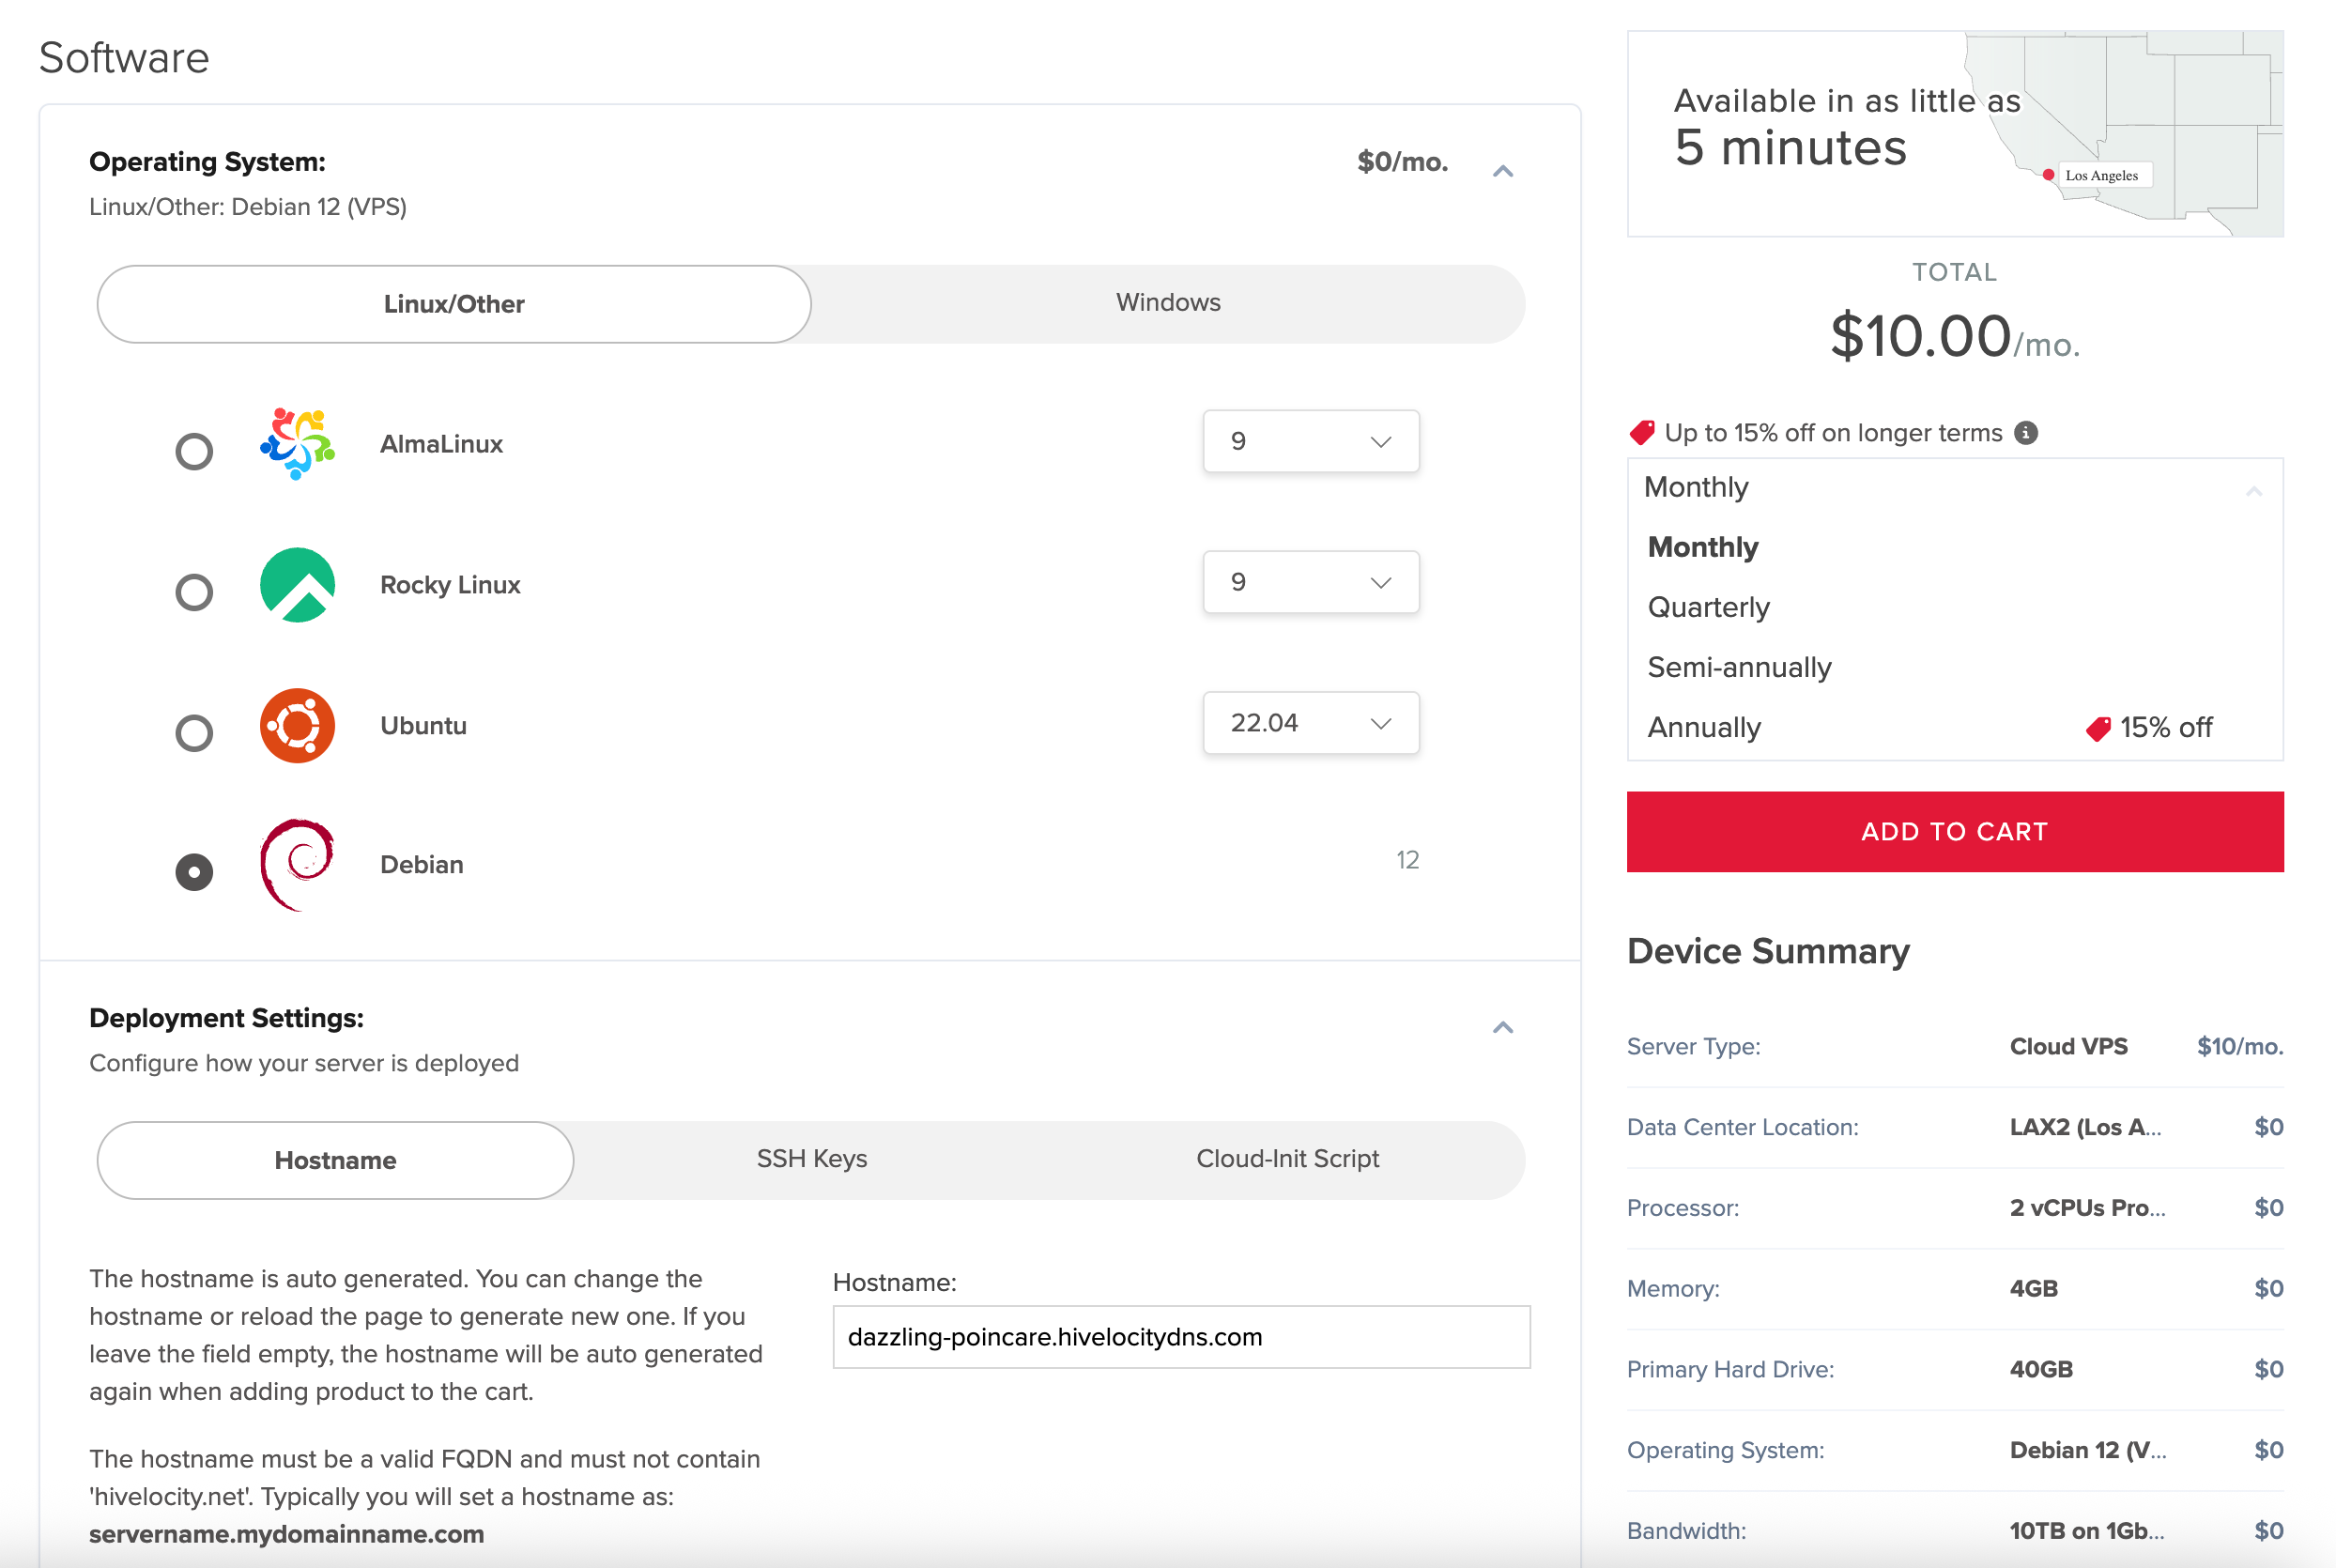Click the Ubuntu logo icon
The height and width of the screenshot is (1568, 2336).
pyautogui.click(x=297, y=726)
